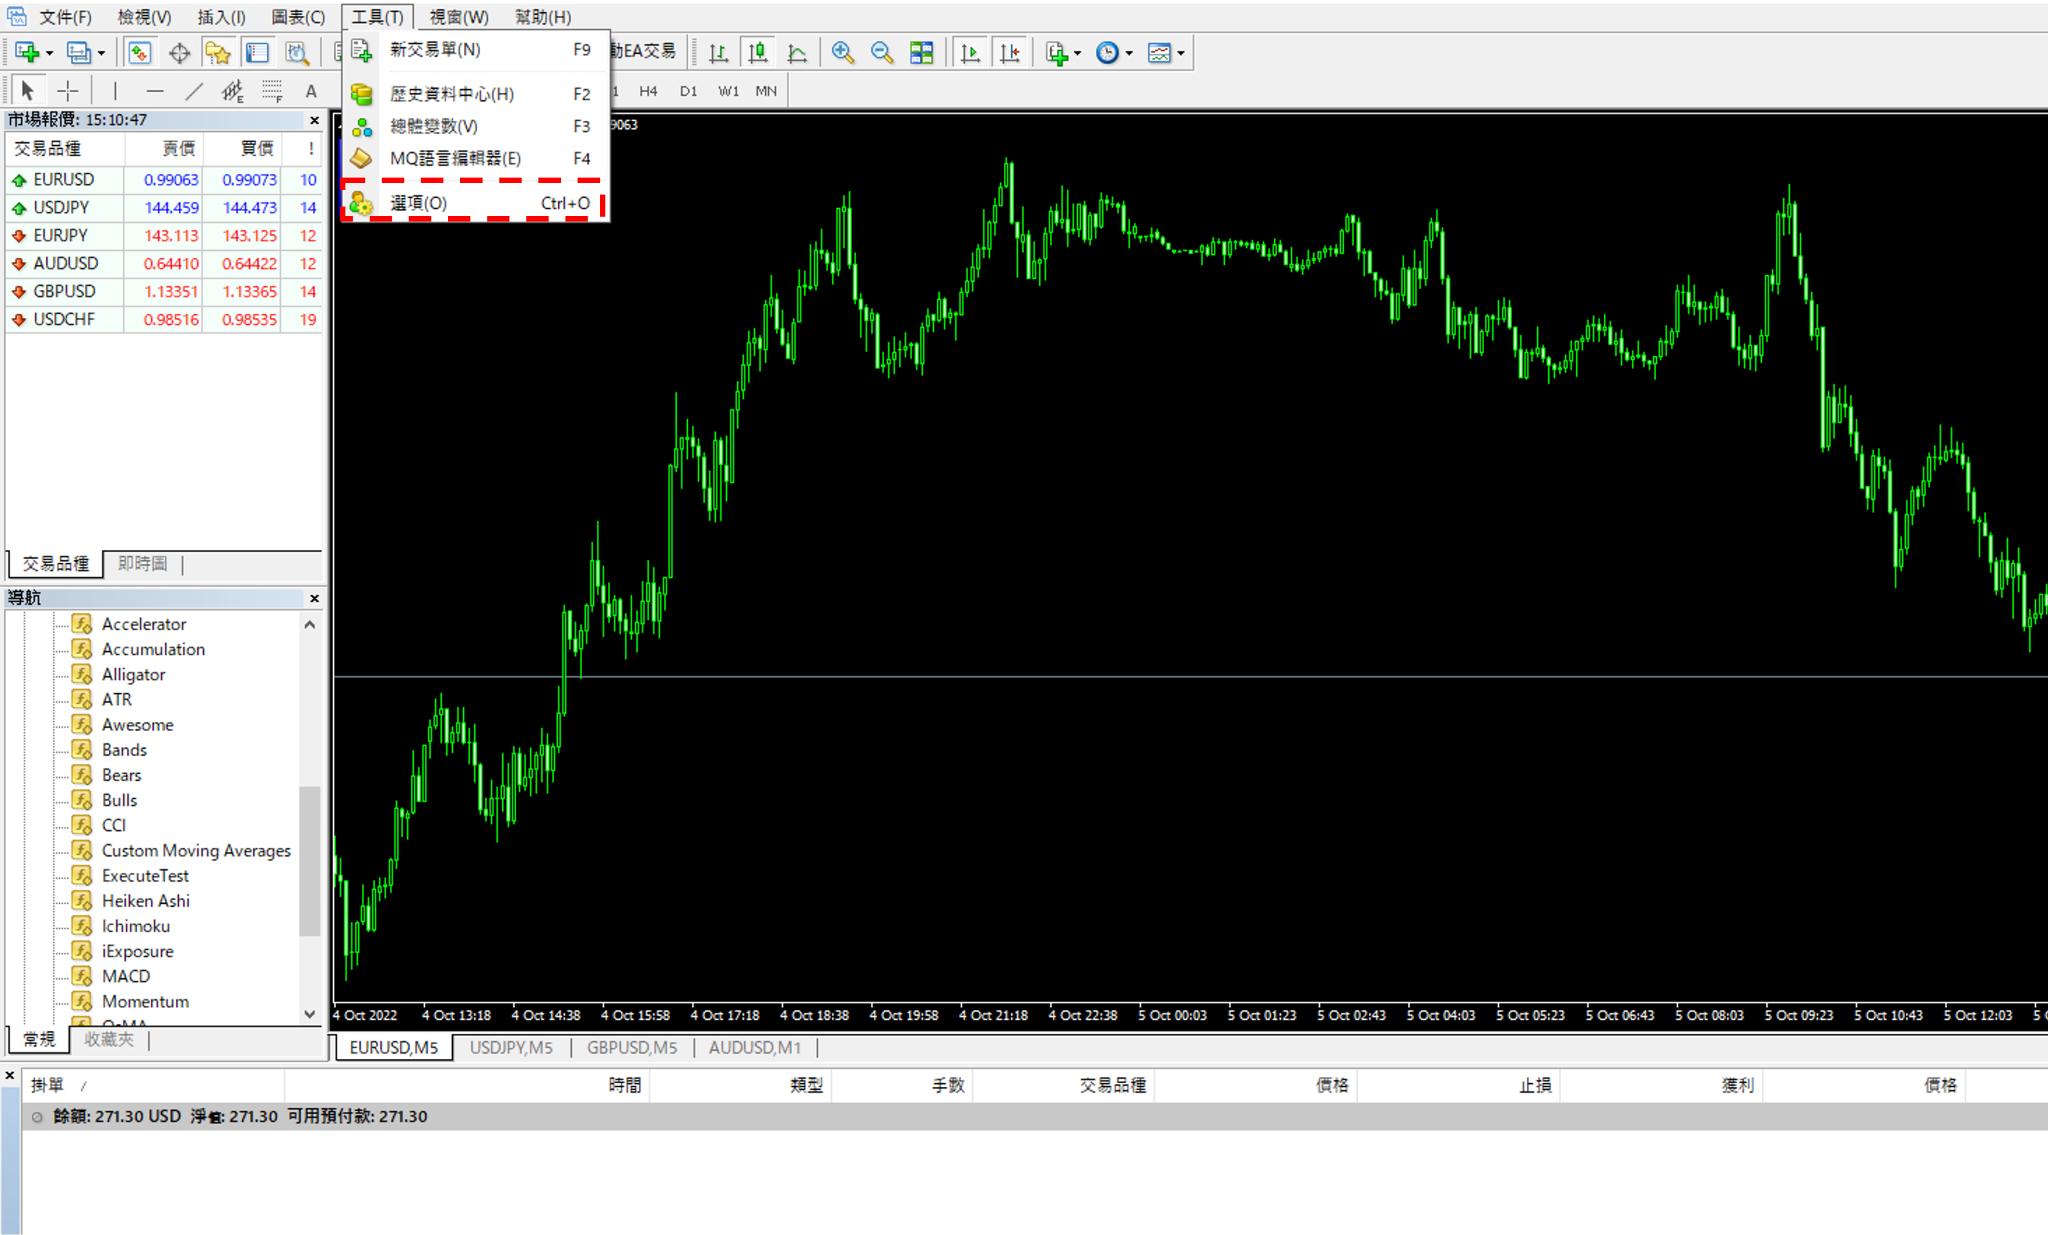Open the 圖表(C) menu
This screenshot has height=1235, width=2048.
(298, 17)
